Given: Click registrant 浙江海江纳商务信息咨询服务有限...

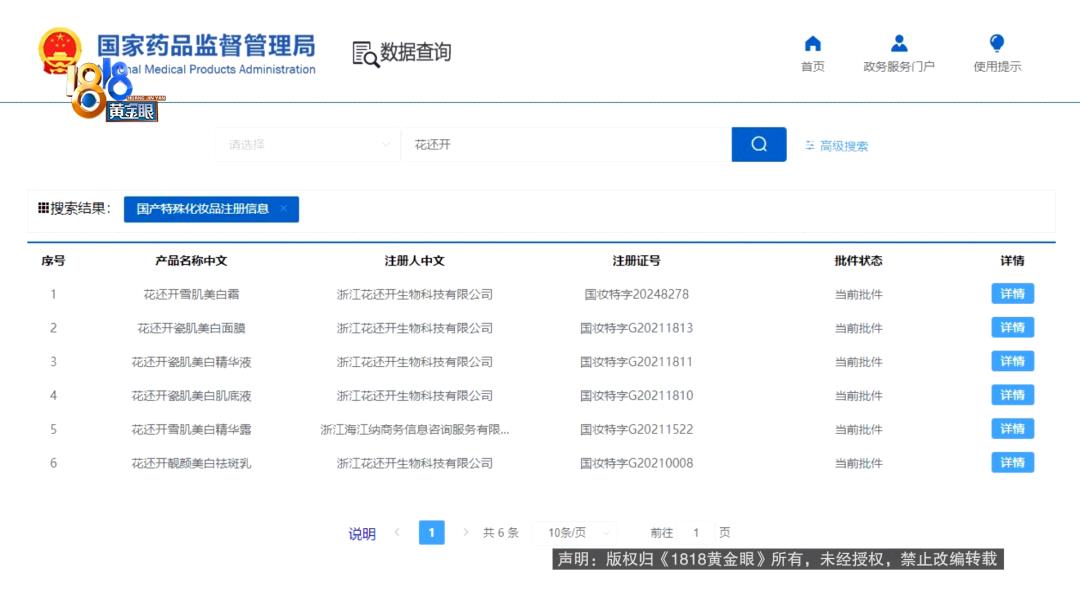Looking at the screenshot, I should 415,430.
